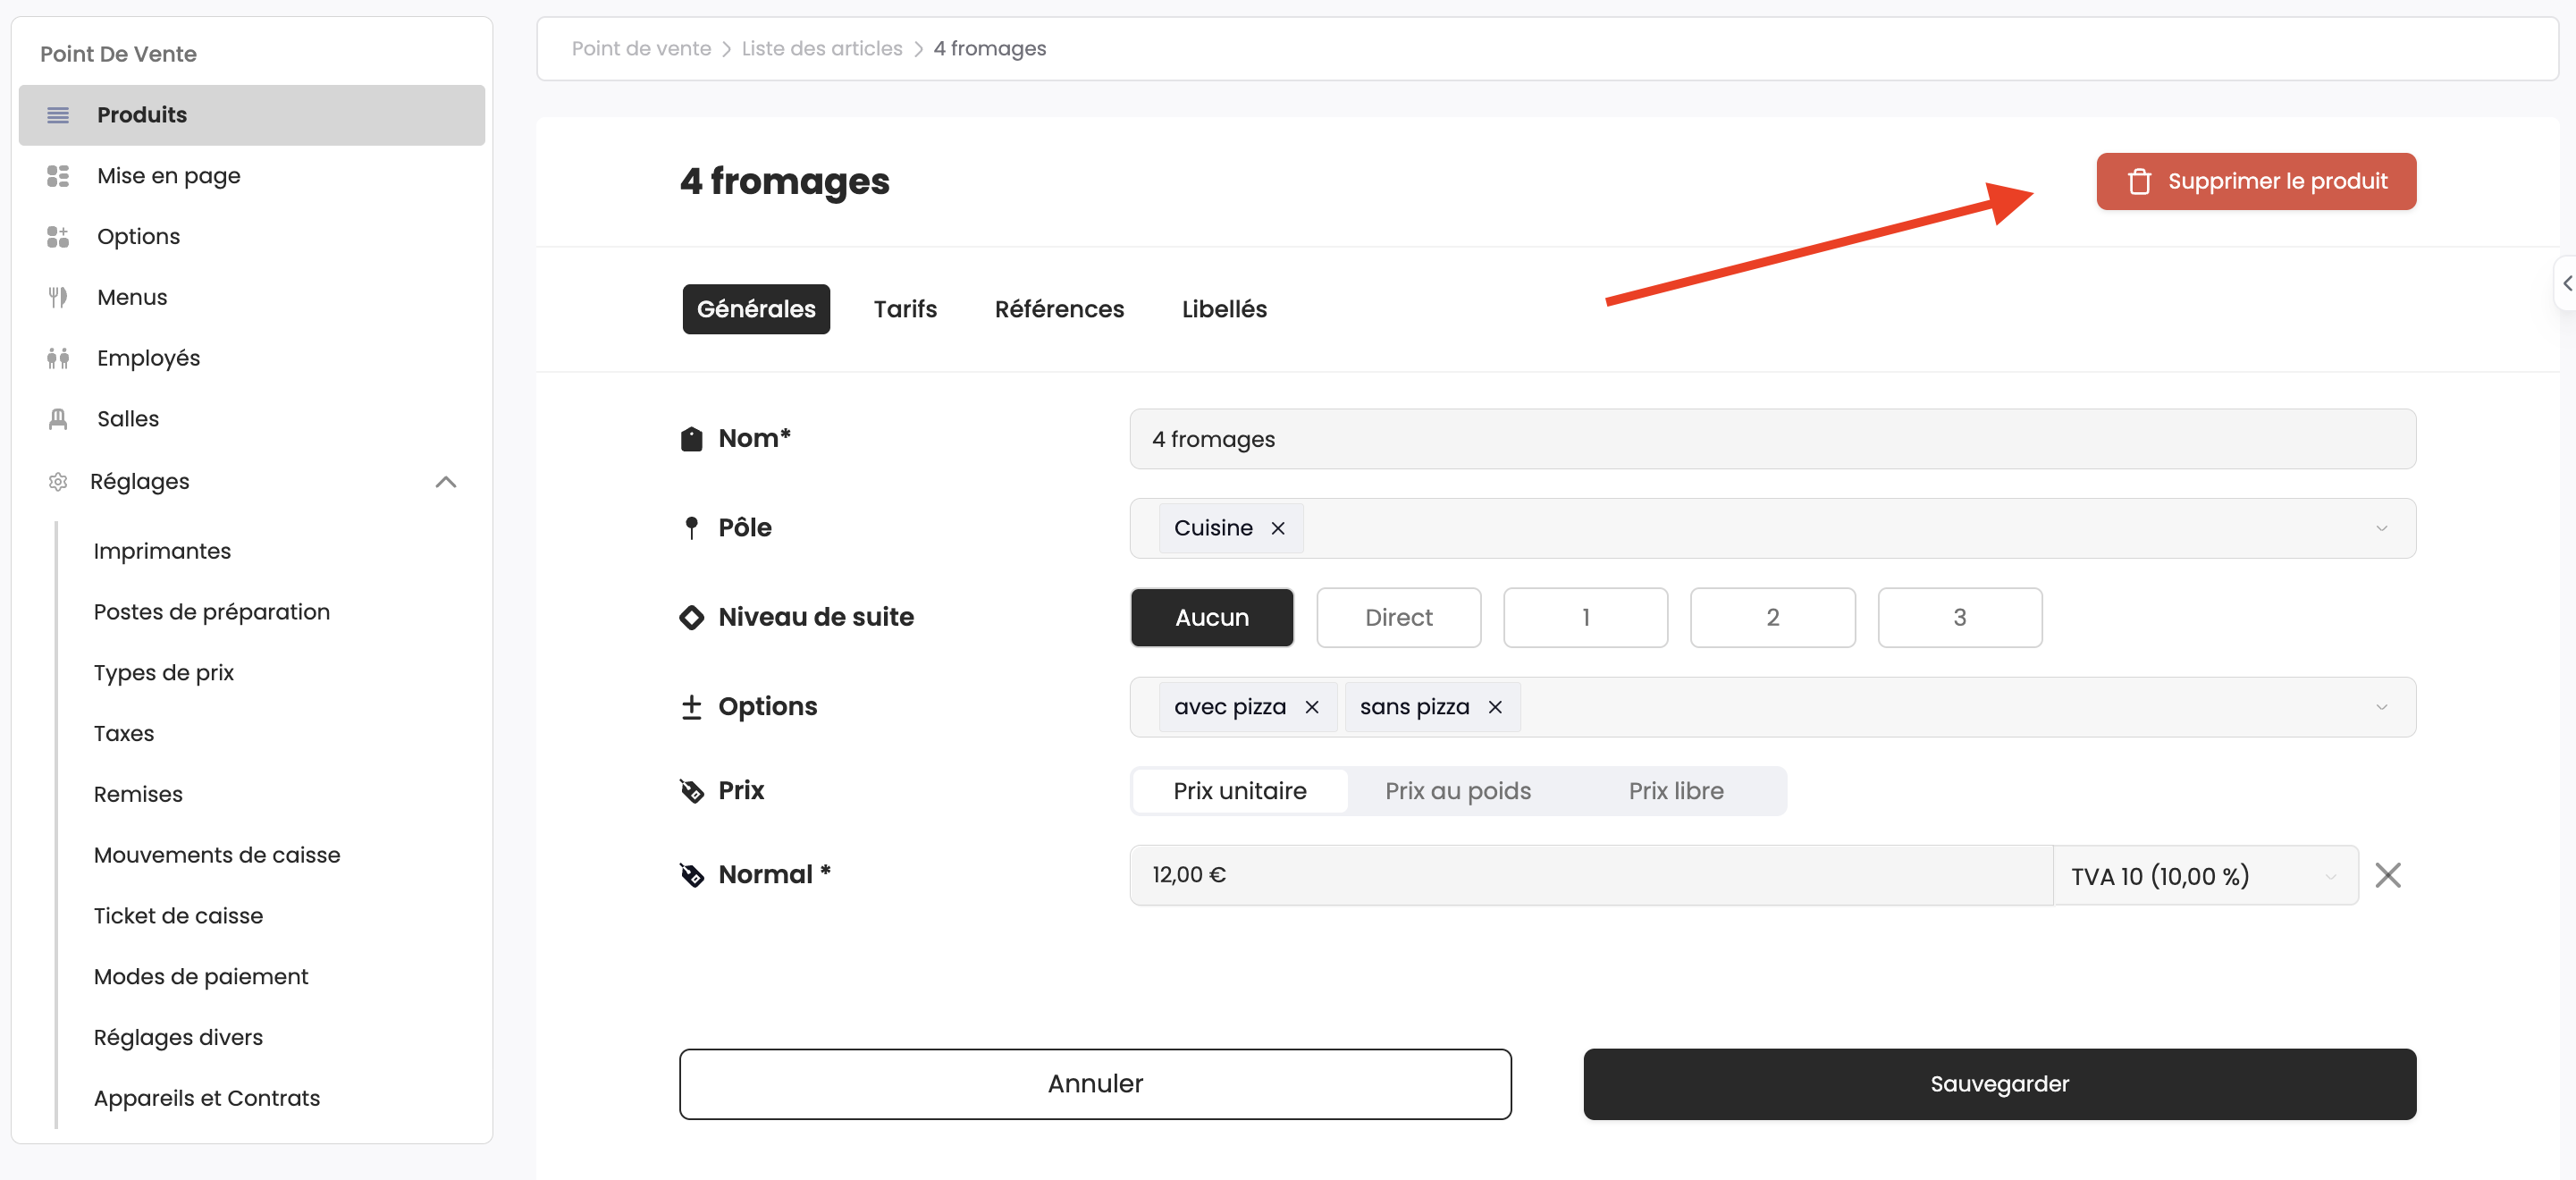The height and width of the screenshot is (1180, 2576).
Task: Click the Salles chair icon
Action: click(x=58, y=419)
